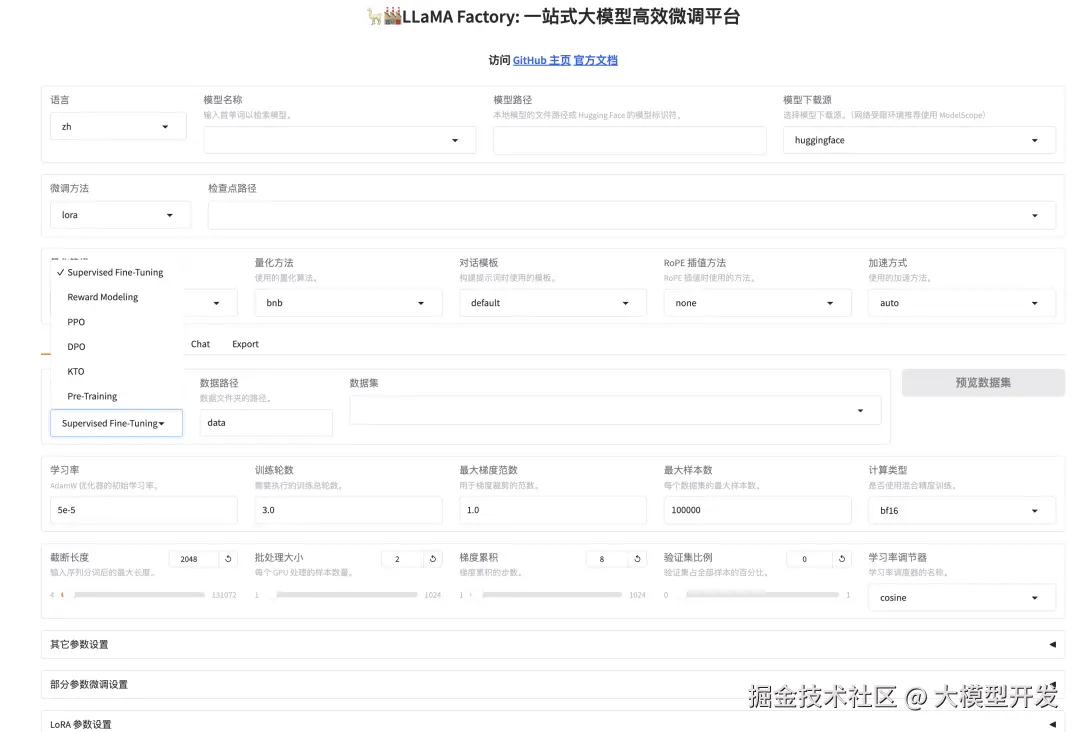The image size is (1080, 732).
Task: Click the 预览数据集 button
Action: [983, 382]
